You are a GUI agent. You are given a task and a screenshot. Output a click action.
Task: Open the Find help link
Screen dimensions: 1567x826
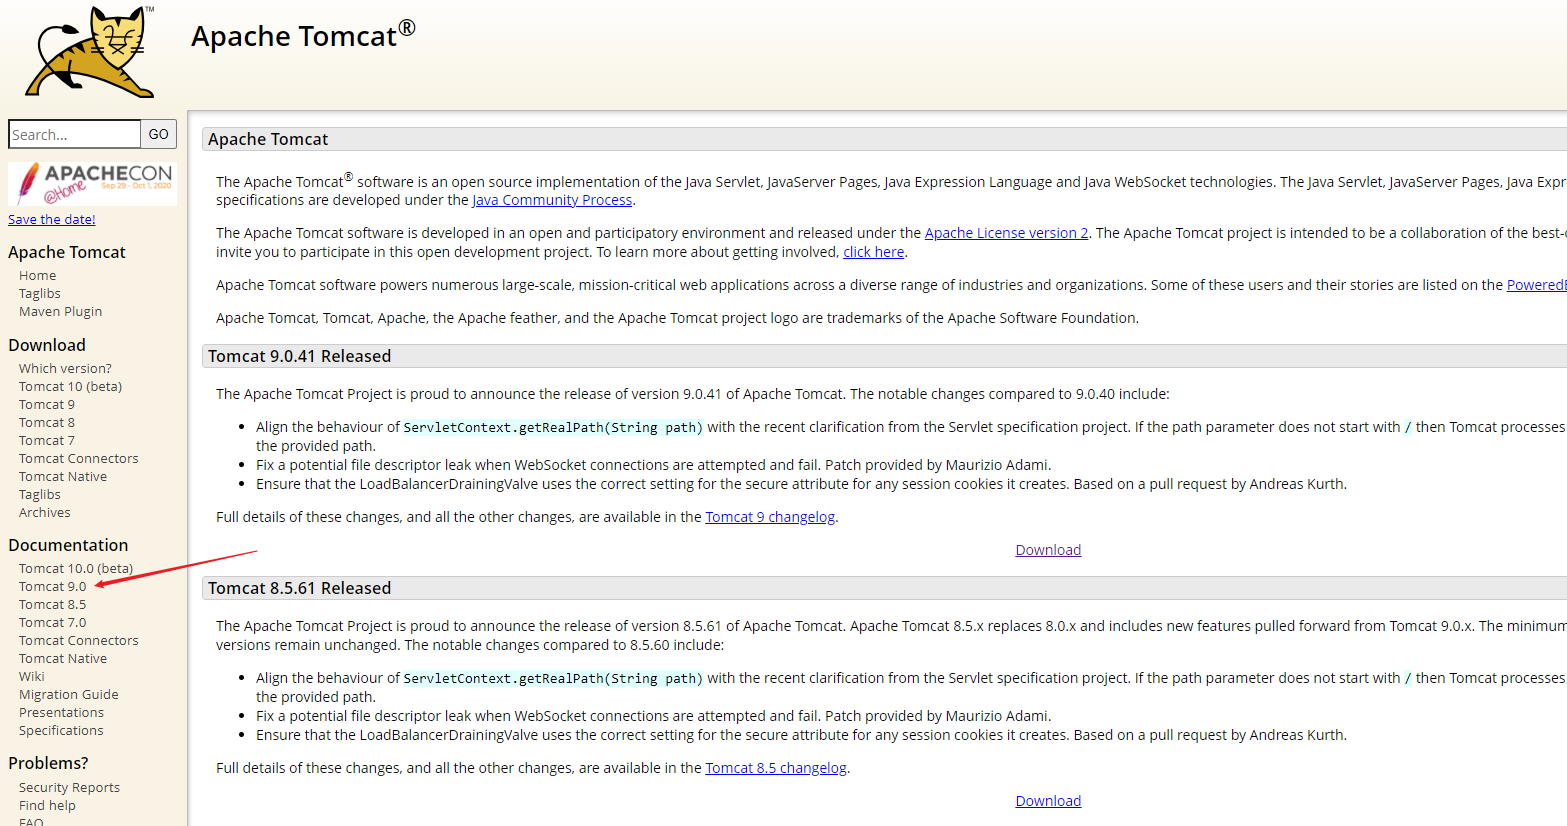47,805
